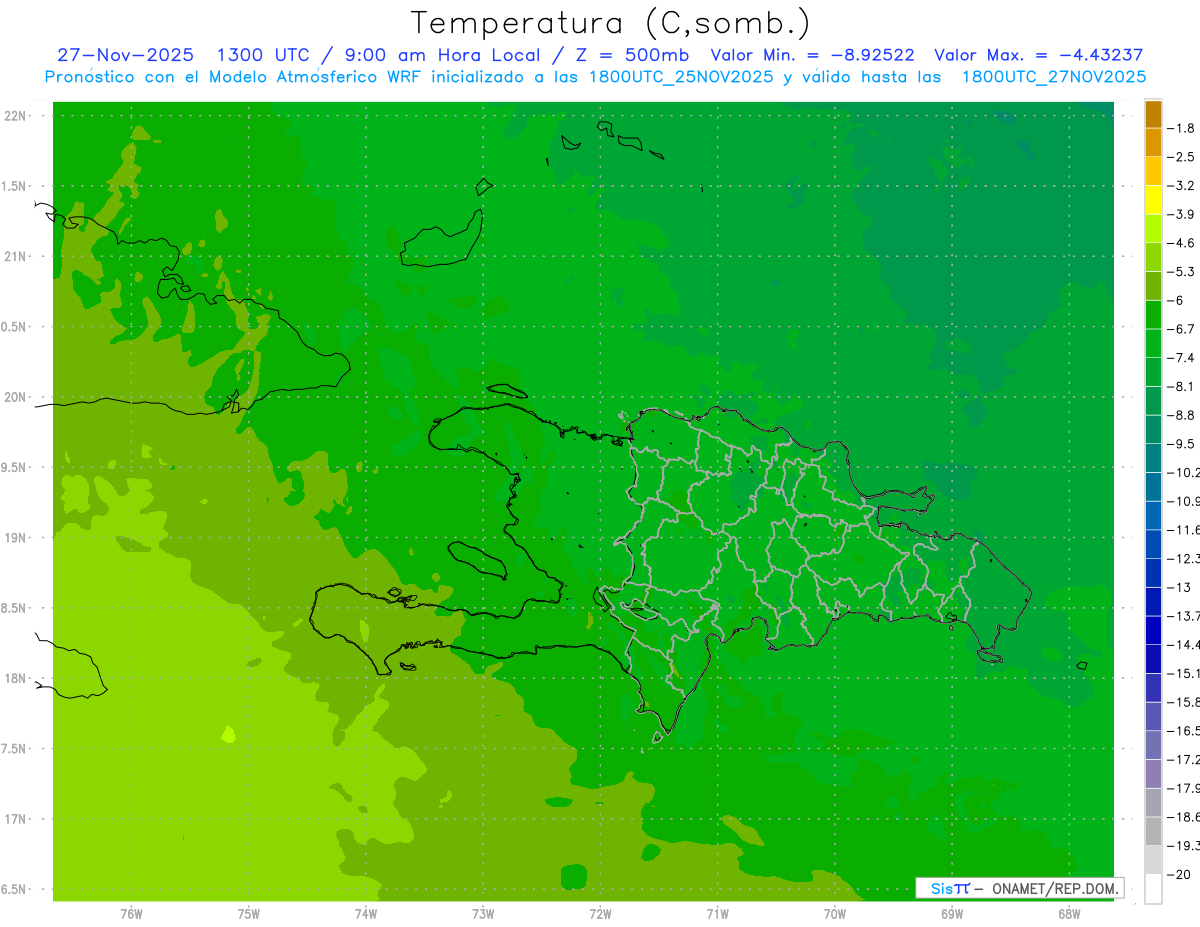Screen dimensions: 1200x927
Task: Click the "20N" latitude axis label
Action: pyautogui.click(x=14, y=397)
